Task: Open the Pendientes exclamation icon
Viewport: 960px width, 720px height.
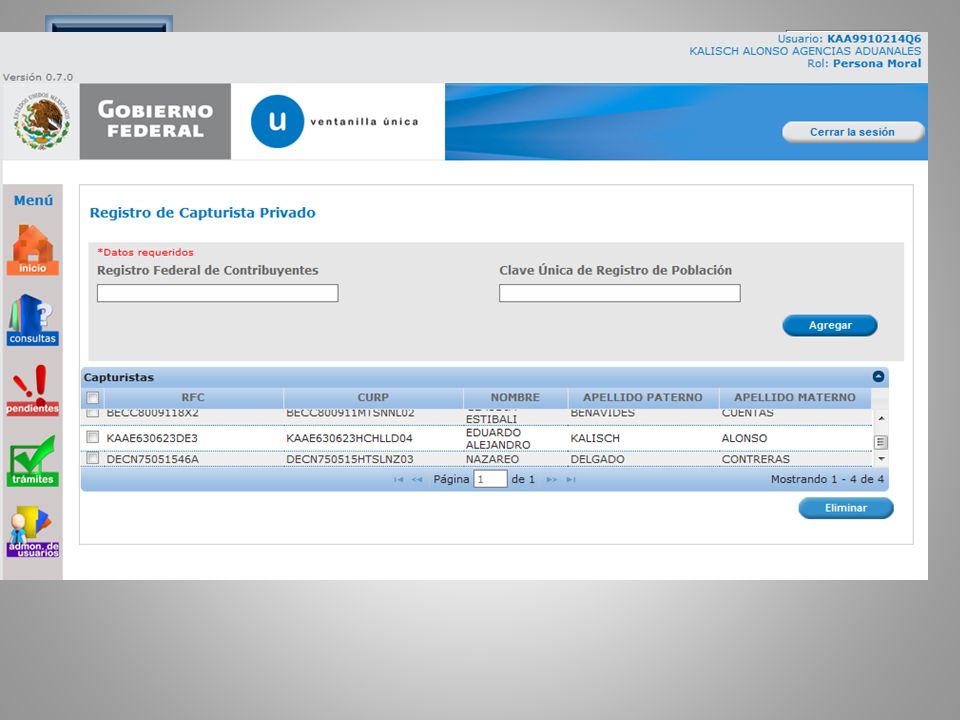Action: click(33, 391)
